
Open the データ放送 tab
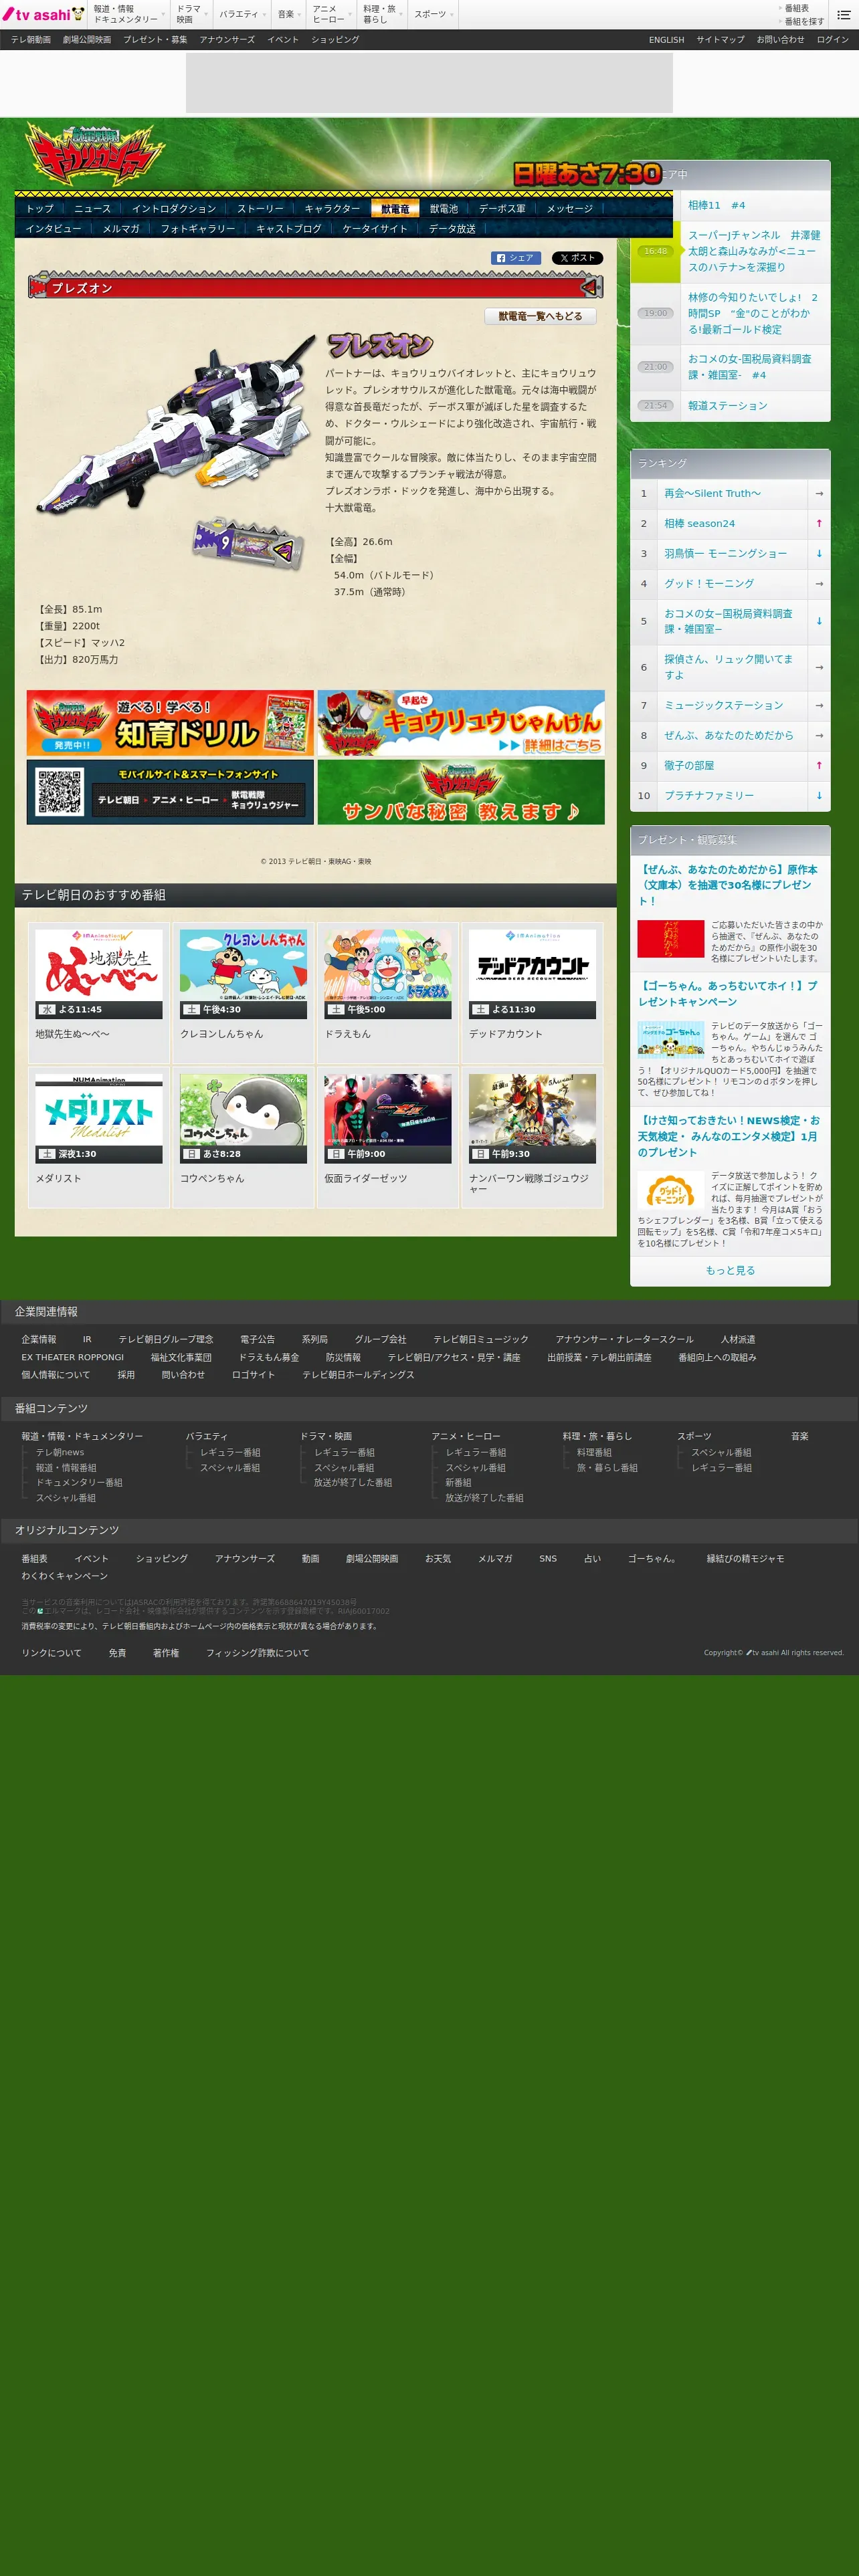point(452,229)
